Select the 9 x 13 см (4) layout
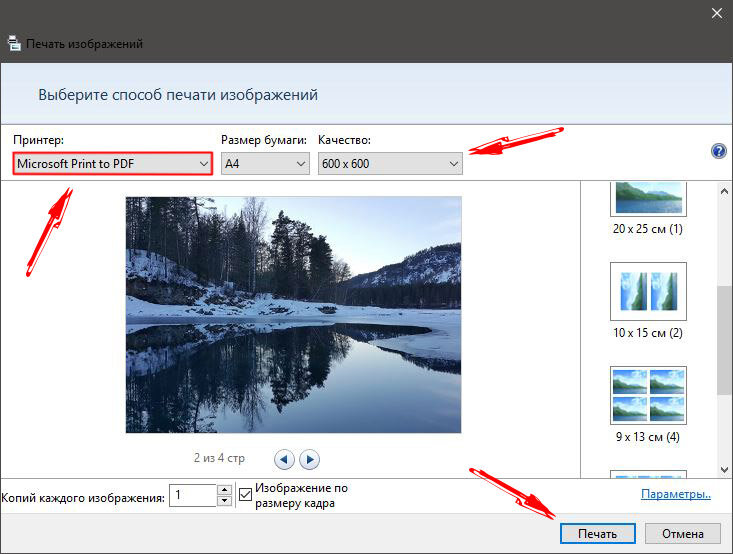 [x=648, y=405]
